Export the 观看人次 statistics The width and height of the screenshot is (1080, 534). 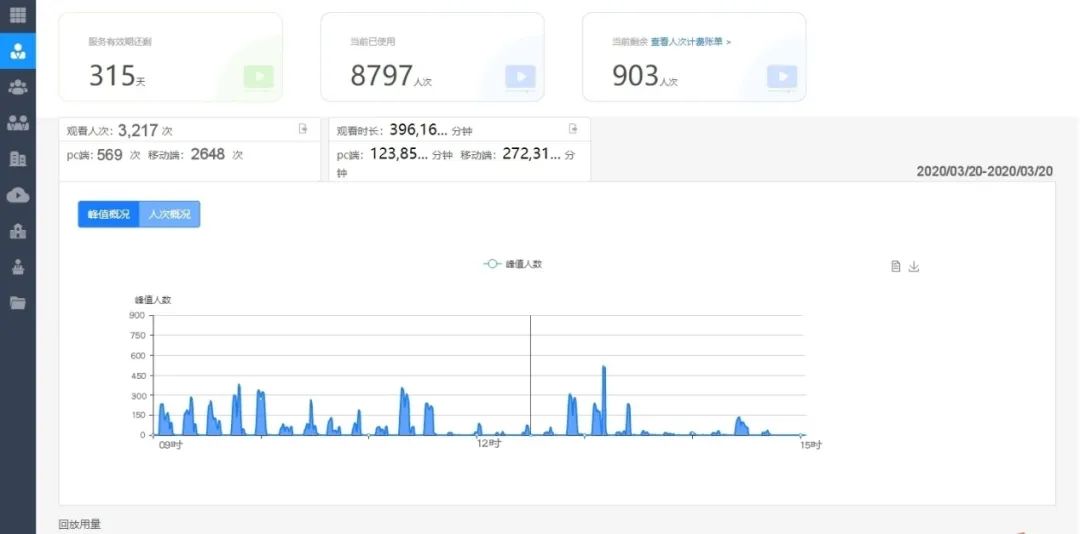[x=303, y=129]
